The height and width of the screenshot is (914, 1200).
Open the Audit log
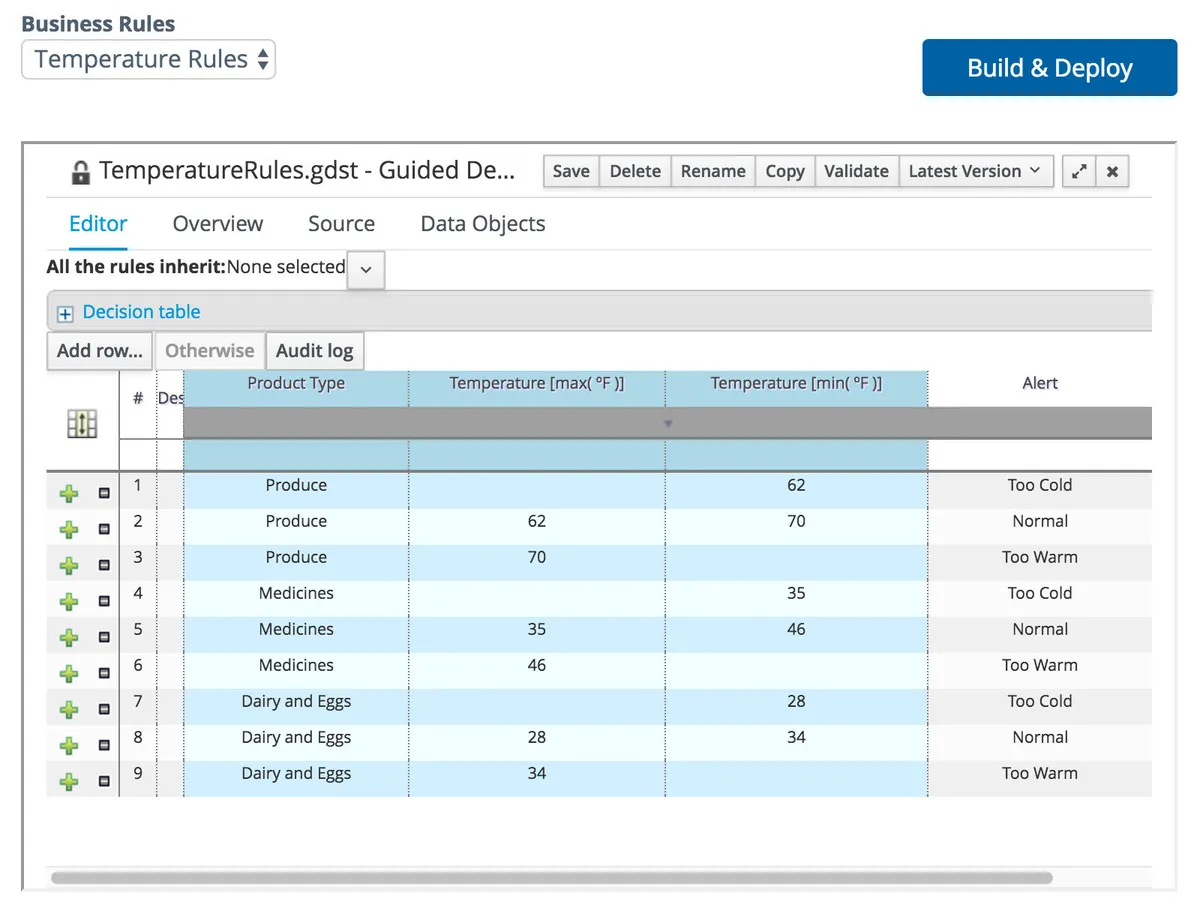click(x=315, y=351)
